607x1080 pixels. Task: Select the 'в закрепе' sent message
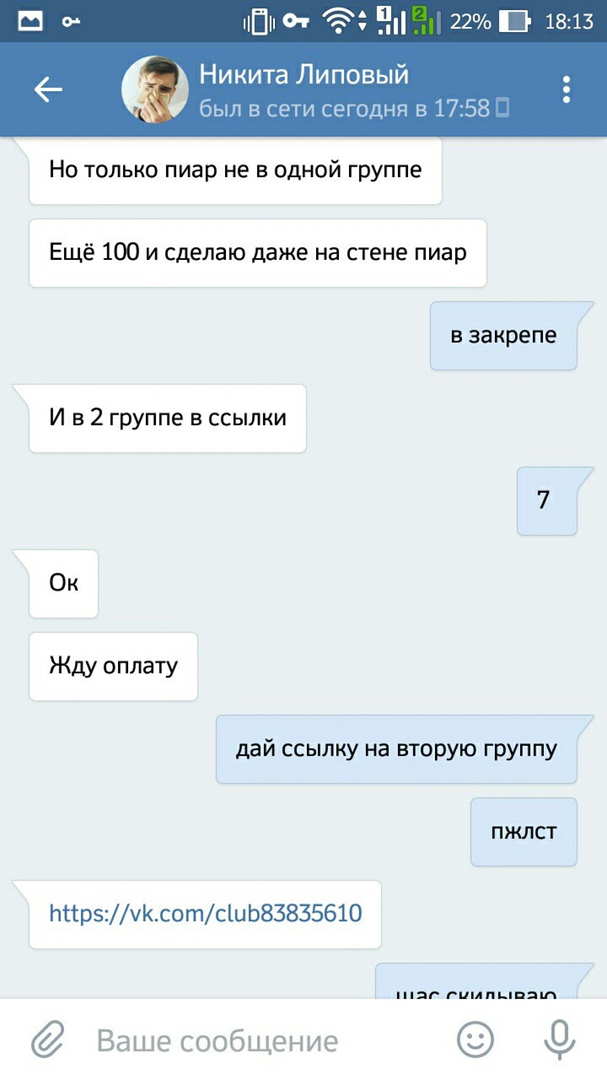click(504, 335)
